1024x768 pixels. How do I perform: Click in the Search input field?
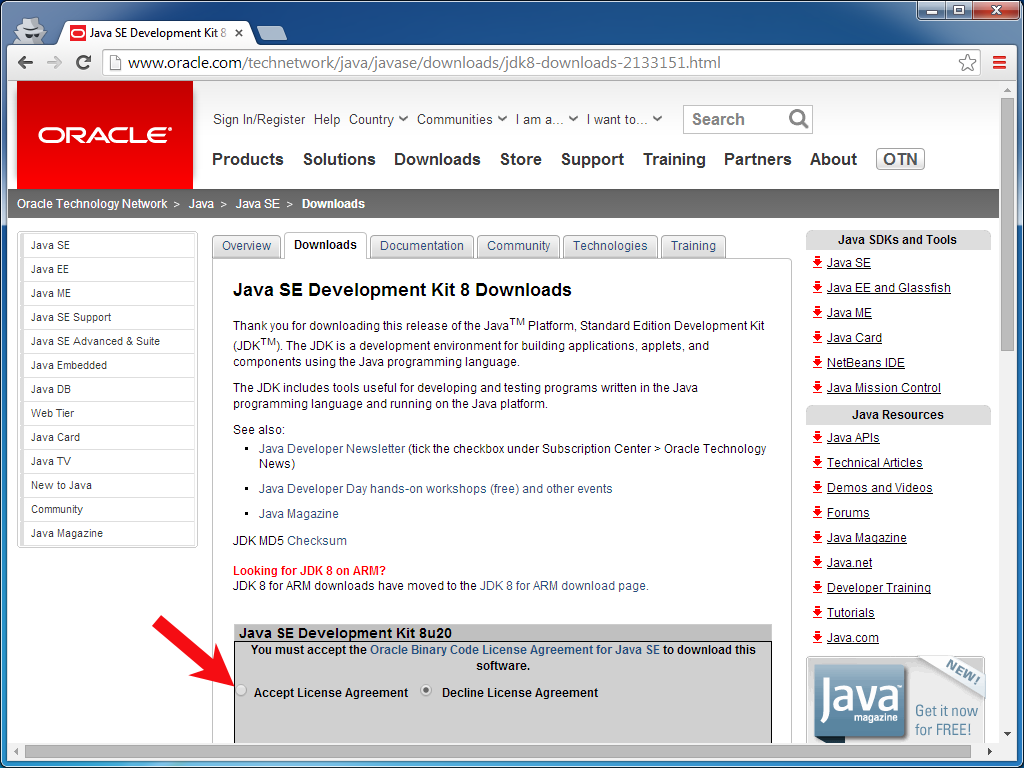tap(735, 120)
